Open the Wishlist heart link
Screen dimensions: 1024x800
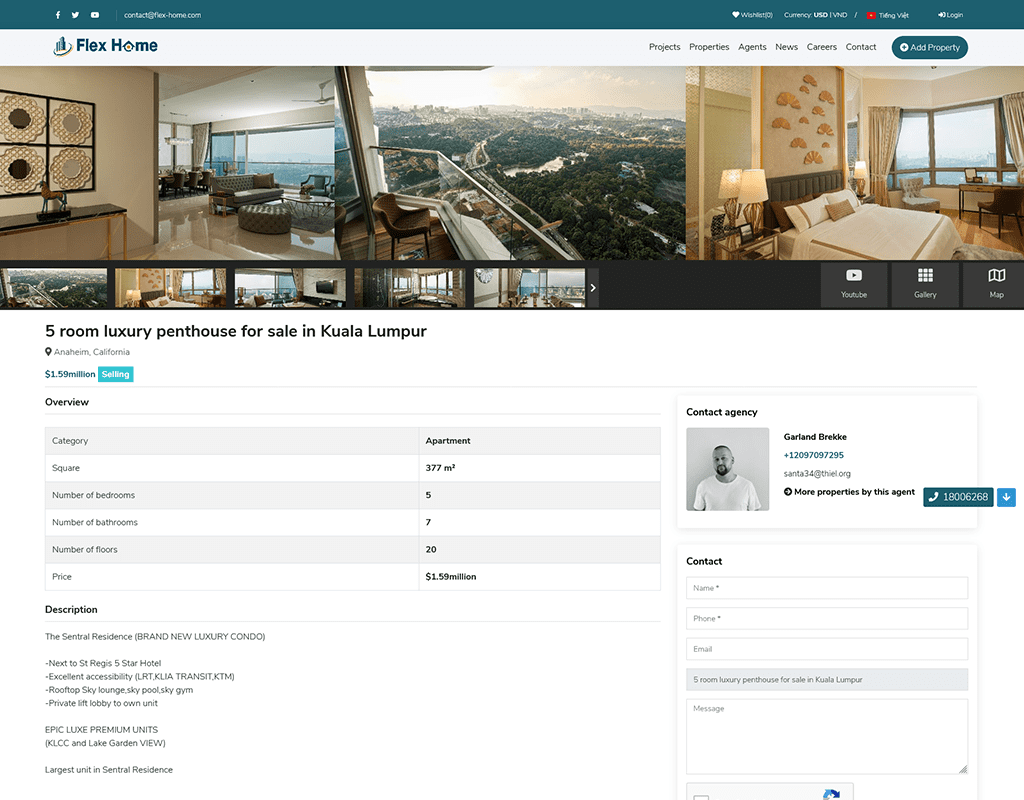[x=752, y=15]
